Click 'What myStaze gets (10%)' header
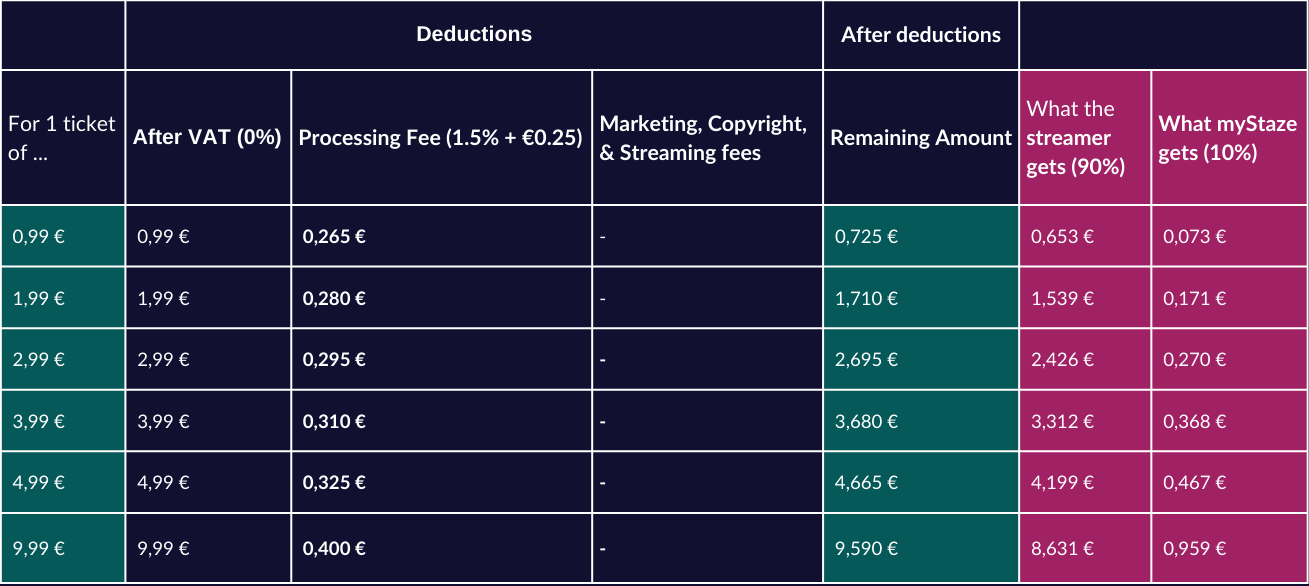This screenshot has width=1309, height=586. pyautogui.click(x=1228, y=138)
